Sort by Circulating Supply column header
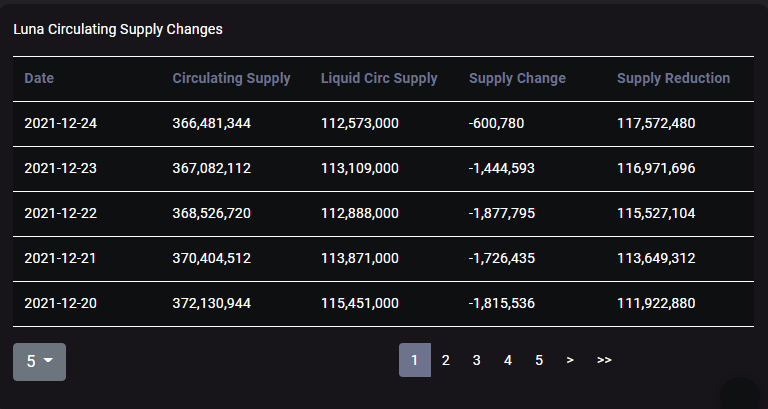The width and height of the screenshot is (768, 409). [x=231, y=78]
